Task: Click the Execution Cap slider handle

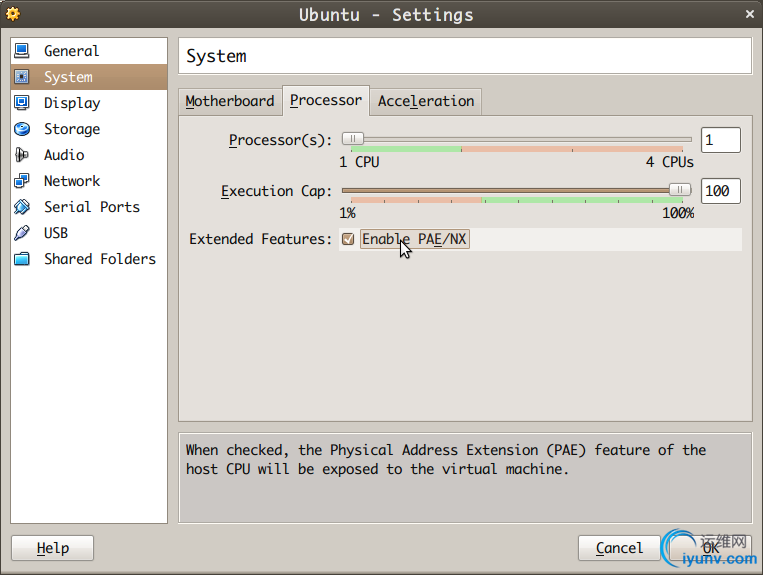Action: [680, 189]
